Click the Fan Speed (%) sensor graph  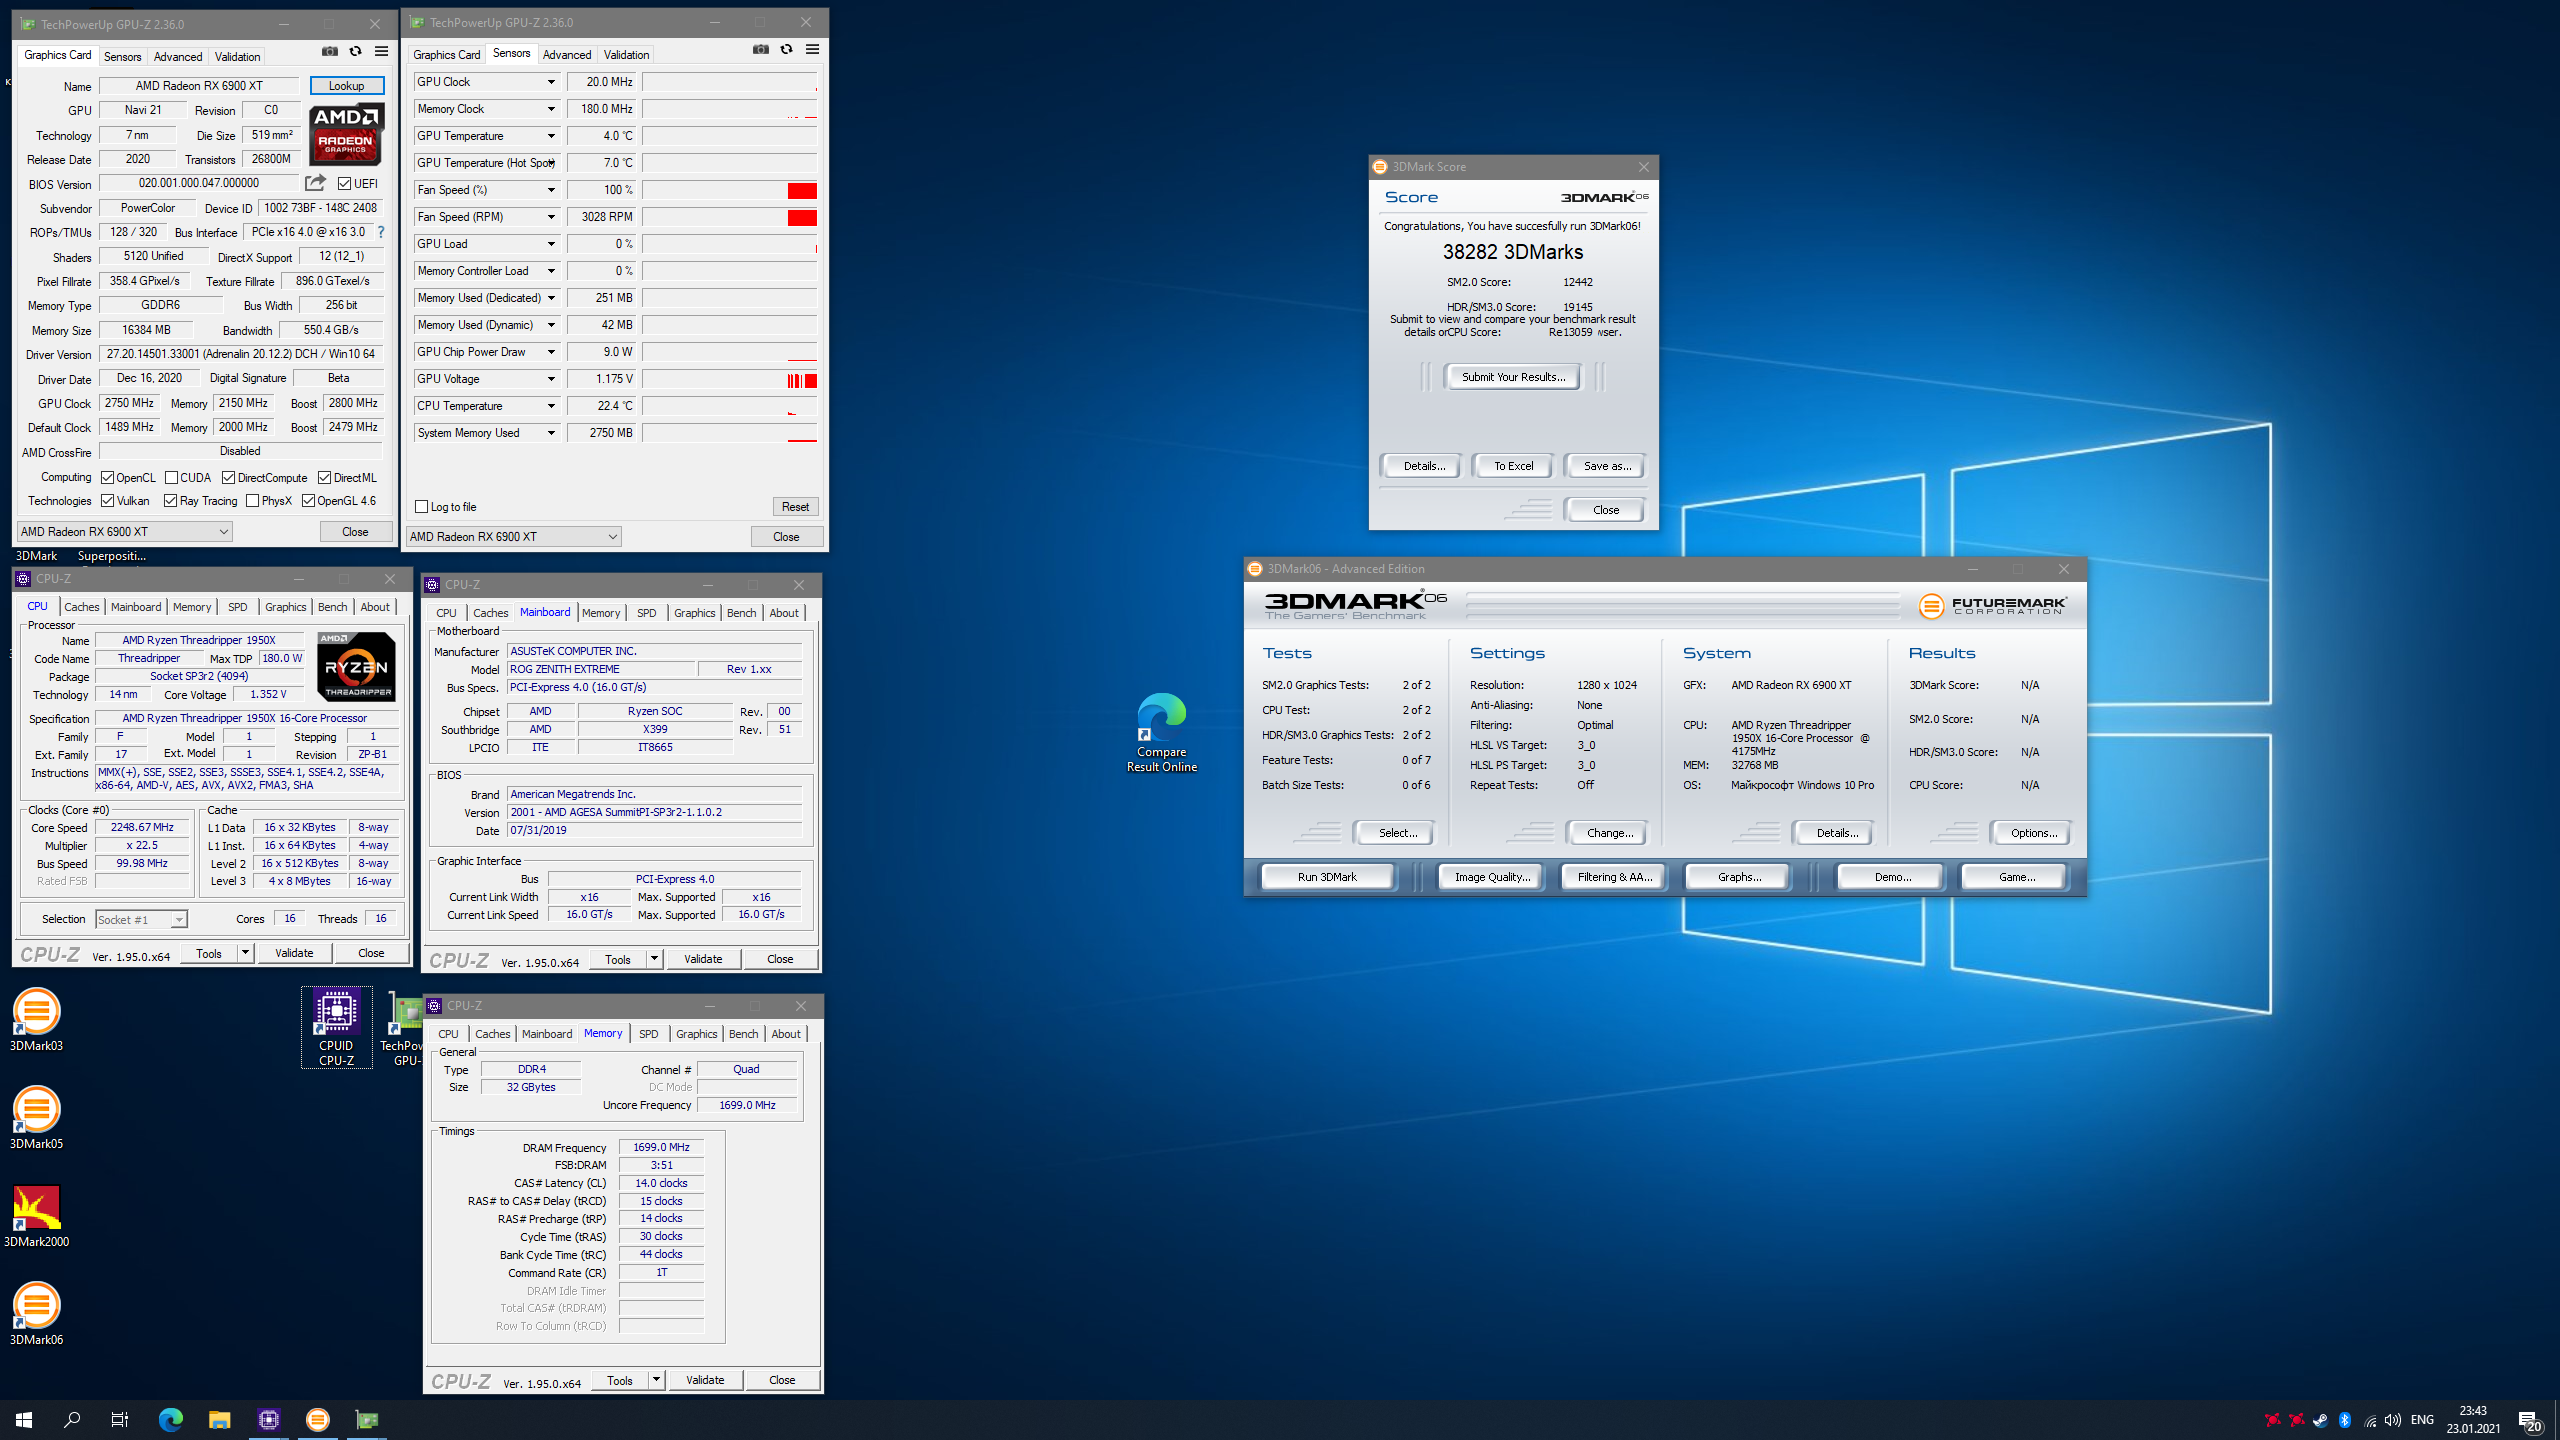click(730, 190)
